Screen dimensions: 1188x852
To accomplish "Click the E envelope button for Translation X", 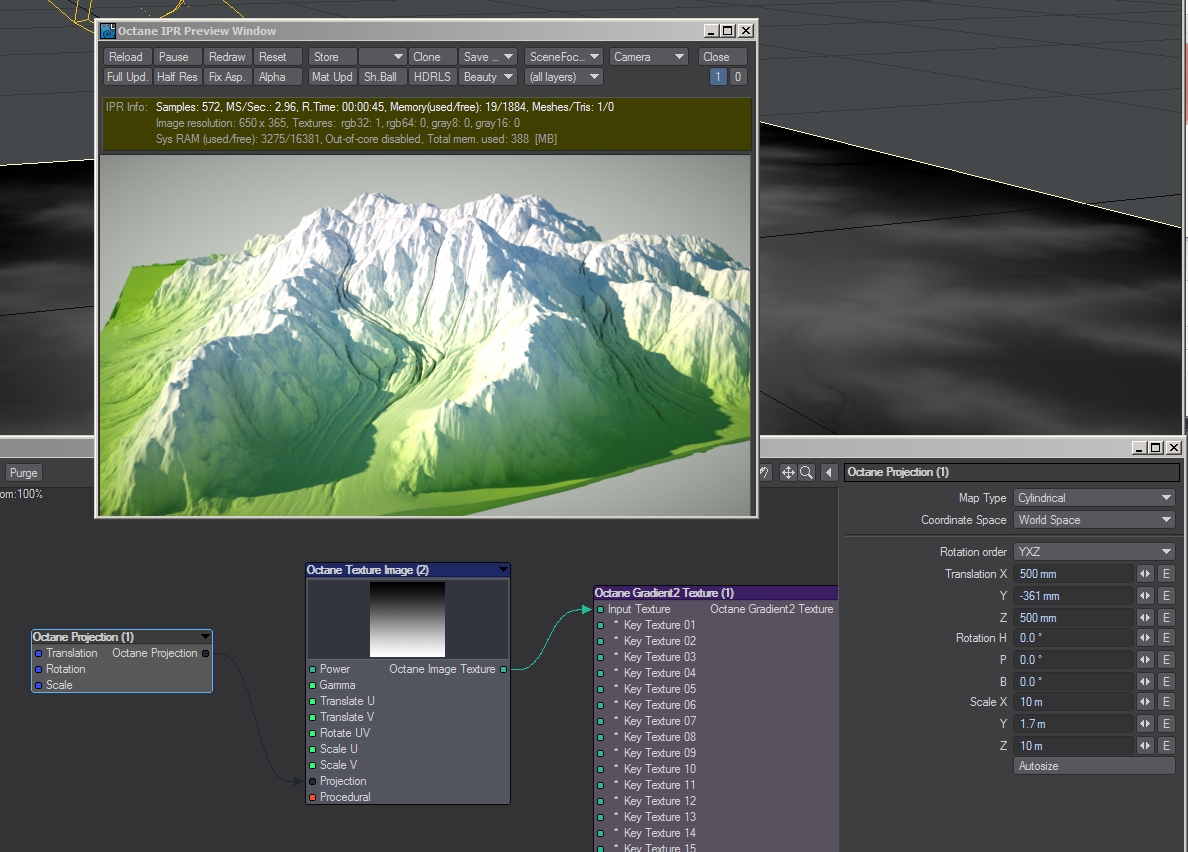I will pos(1165,574).
